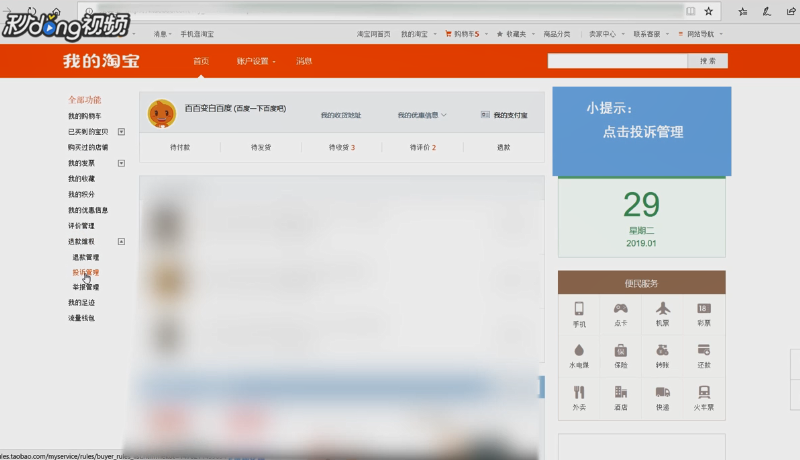The width and height of the screenshot is (800, 460).
Task: Click 手机逛淘宝 in the top bar
Action: [x=197, y=34]
